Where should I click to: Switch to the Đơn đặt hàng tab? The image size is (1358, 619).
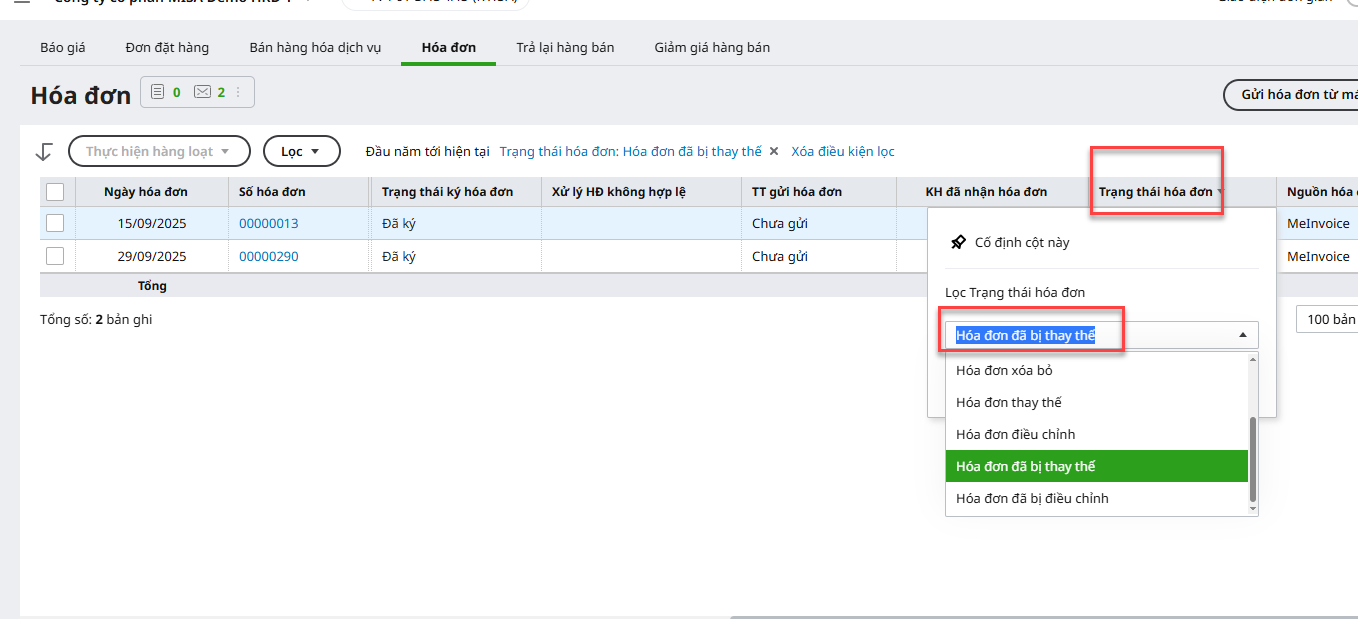[x=167, y=48]
